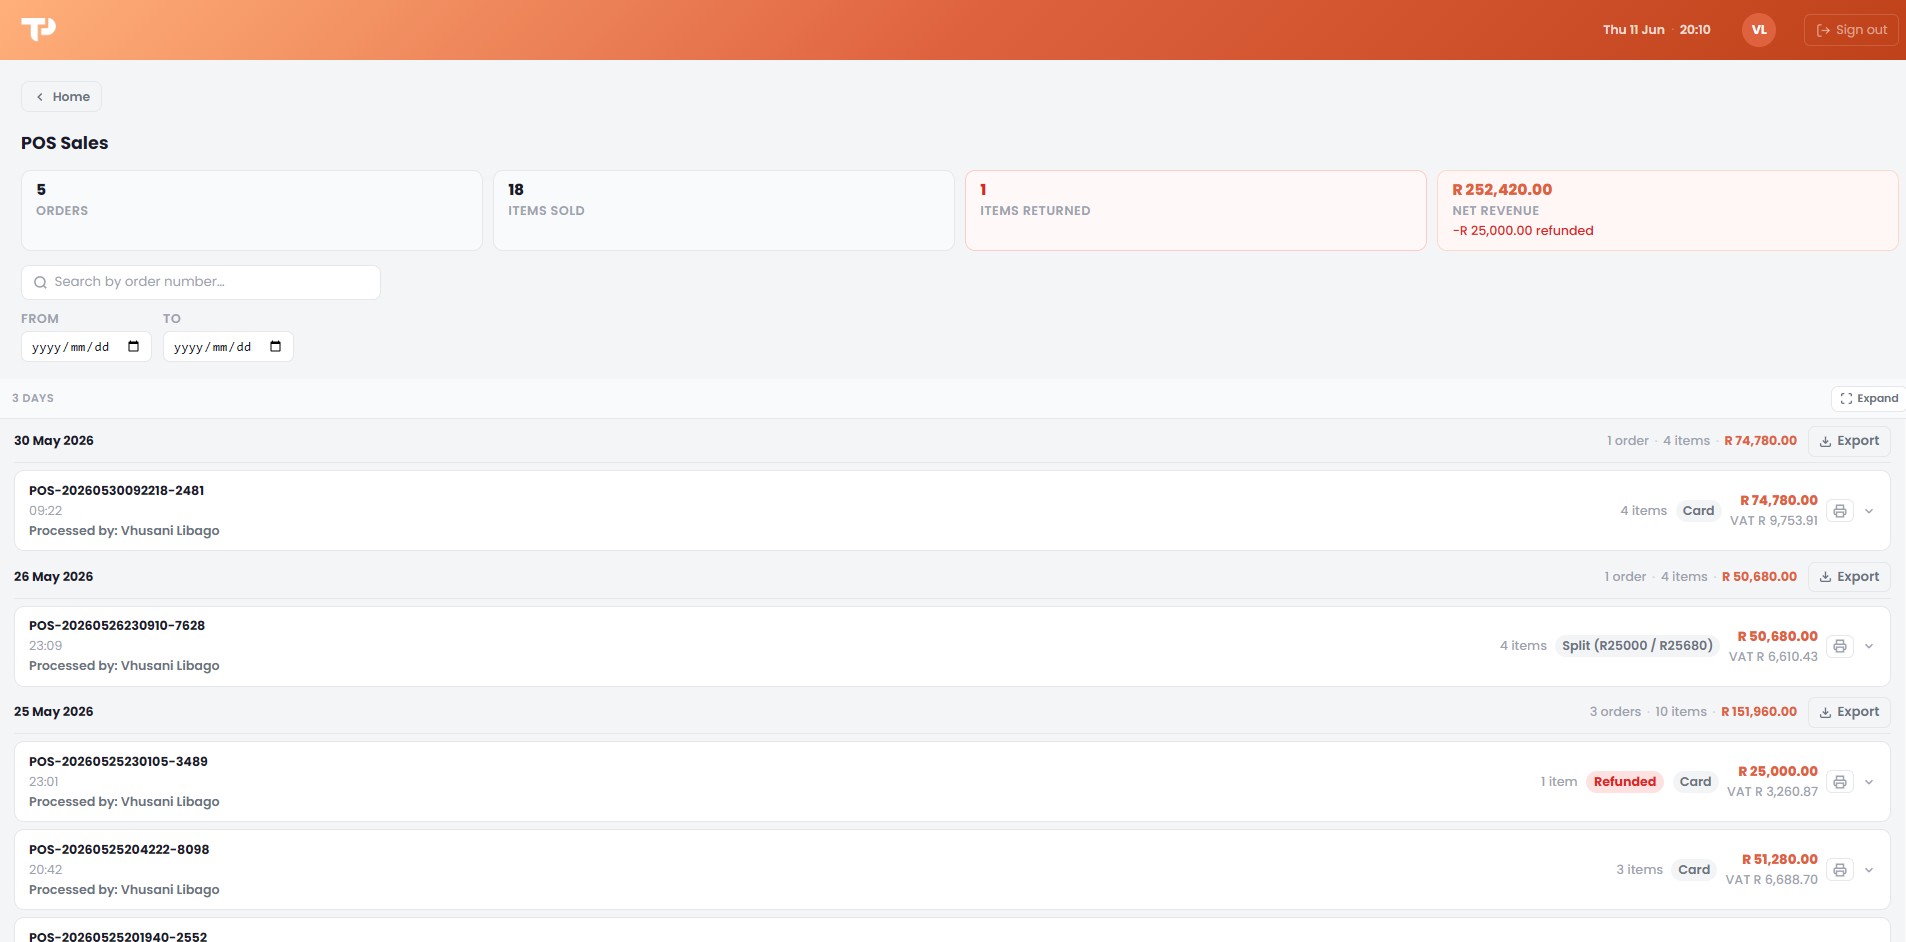Print receipt for order ending 2481
Viewport: 1906px width, 942px height.
coord(1840,511)
